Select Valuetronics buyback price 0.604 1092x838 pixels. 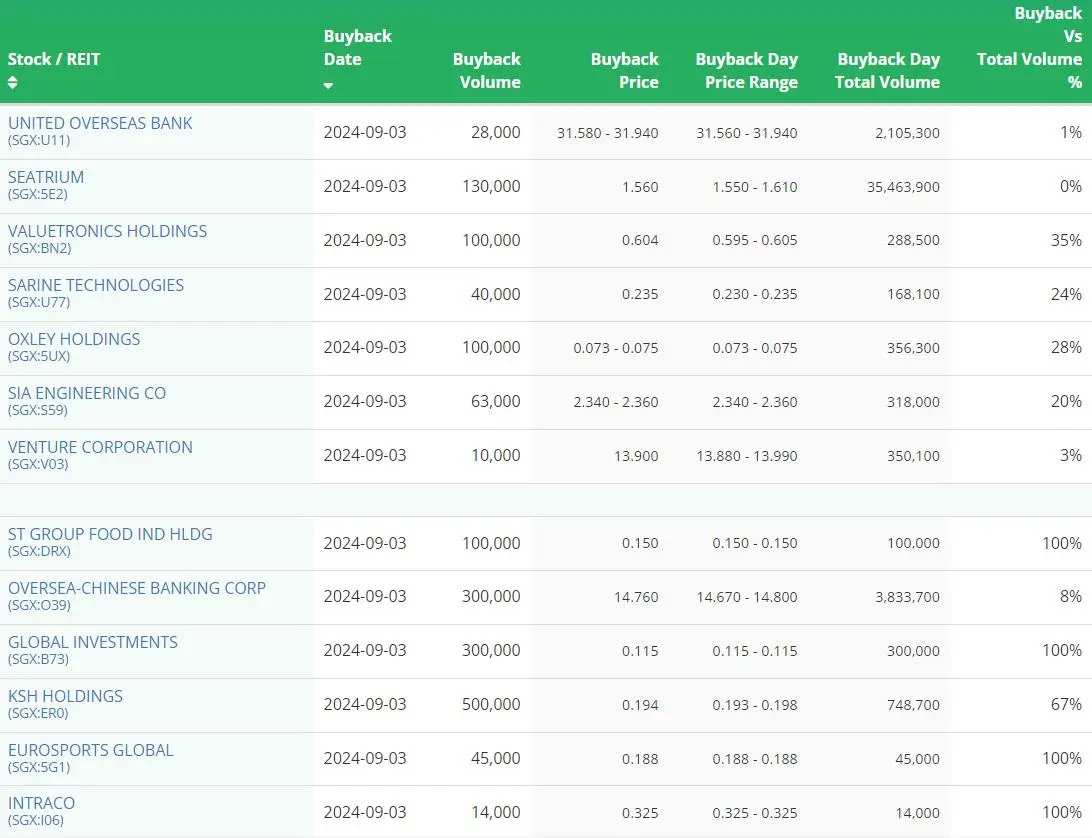pyautogui.click(x=640, y=240)
